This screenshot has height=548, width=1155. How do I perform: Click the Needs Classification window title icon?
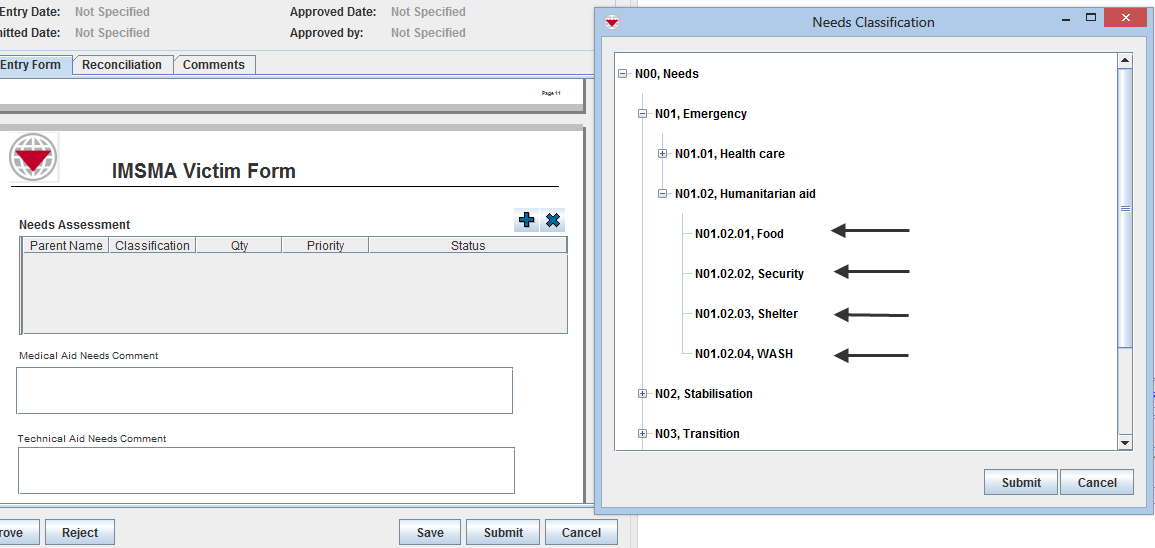(612, 22)
